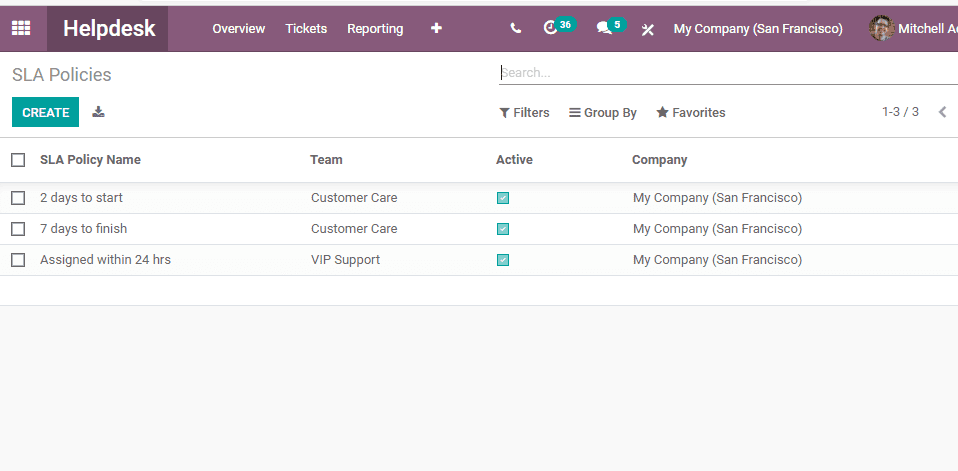
Task: Click the CREATE button
Action: pos(45,112)
